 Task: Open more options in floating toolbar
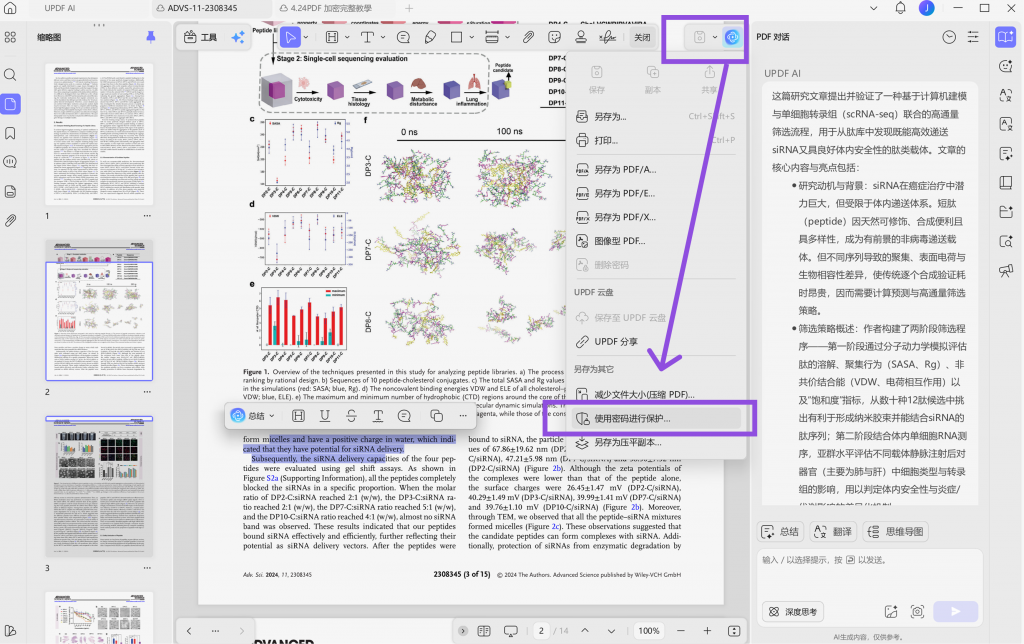463,416
